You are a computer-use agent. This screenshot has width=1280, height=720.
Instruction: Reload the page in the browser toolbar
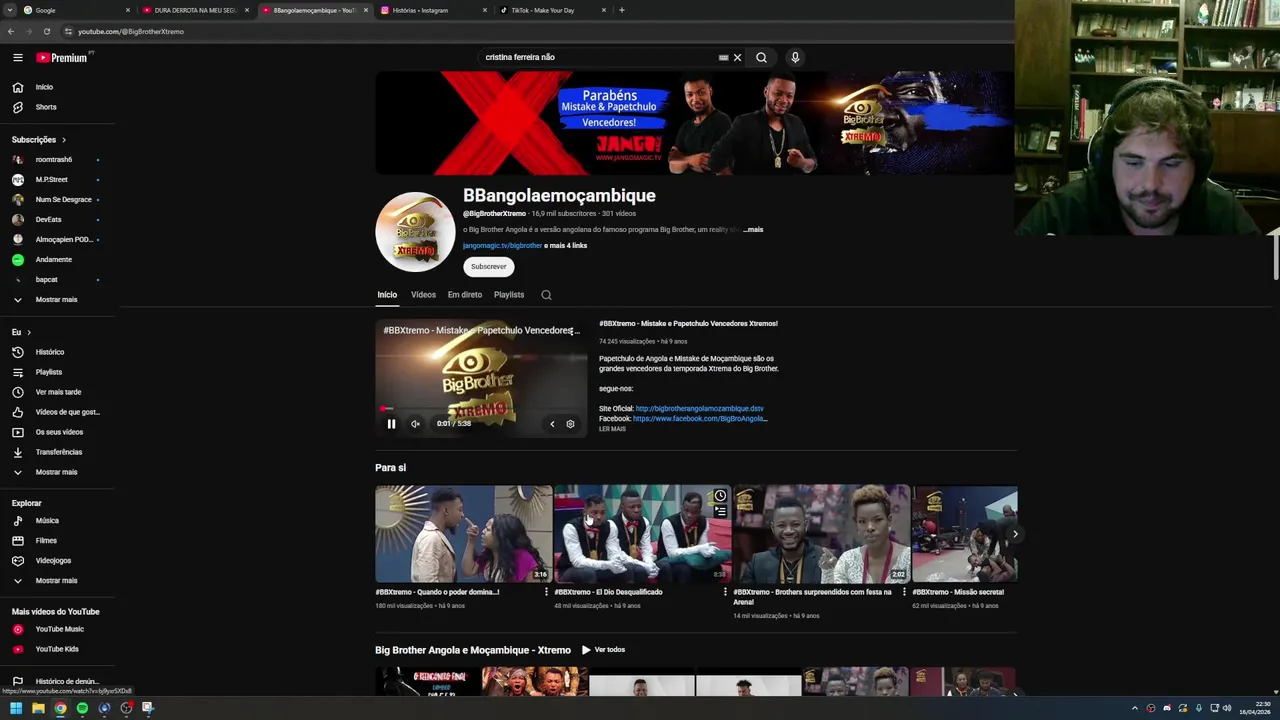[x=46, y=32]
